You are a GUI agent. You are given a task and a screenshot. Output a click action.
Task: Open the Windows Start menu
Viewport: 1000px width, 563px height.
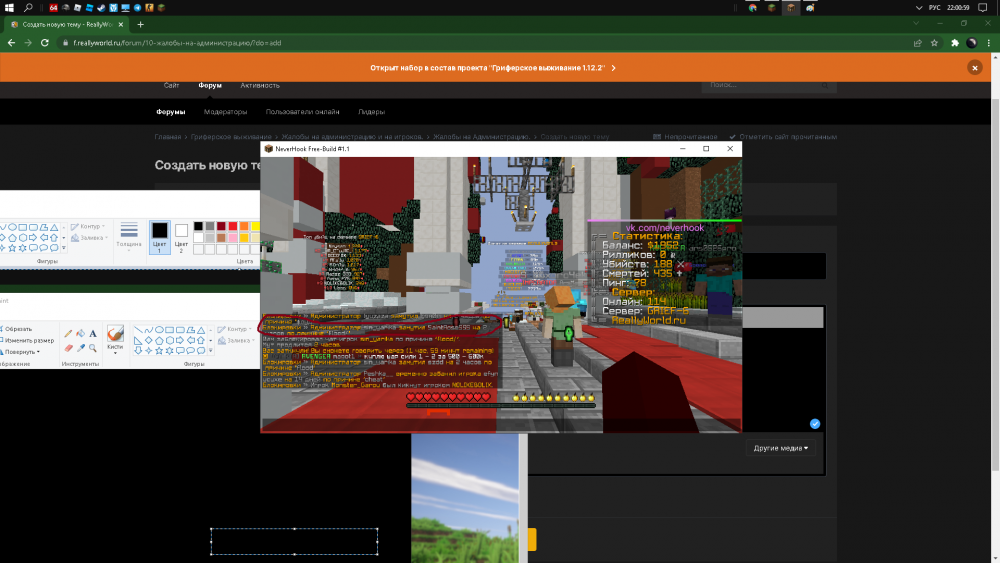pyautogui.click(x=9, y=8)
